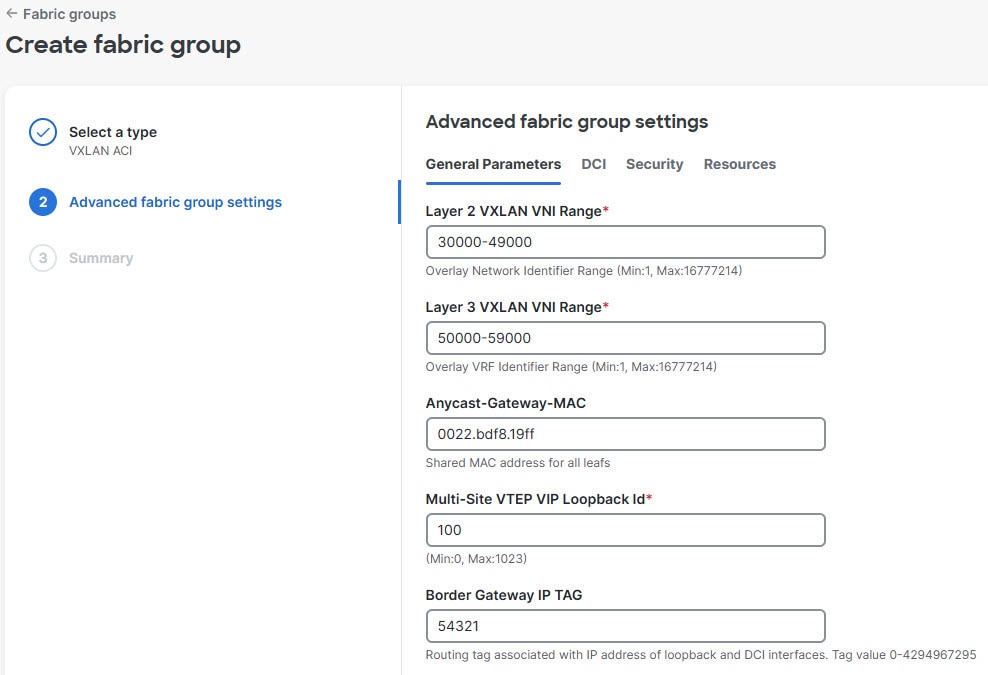
Task: Open the Security tab
Action: [655, 164]
